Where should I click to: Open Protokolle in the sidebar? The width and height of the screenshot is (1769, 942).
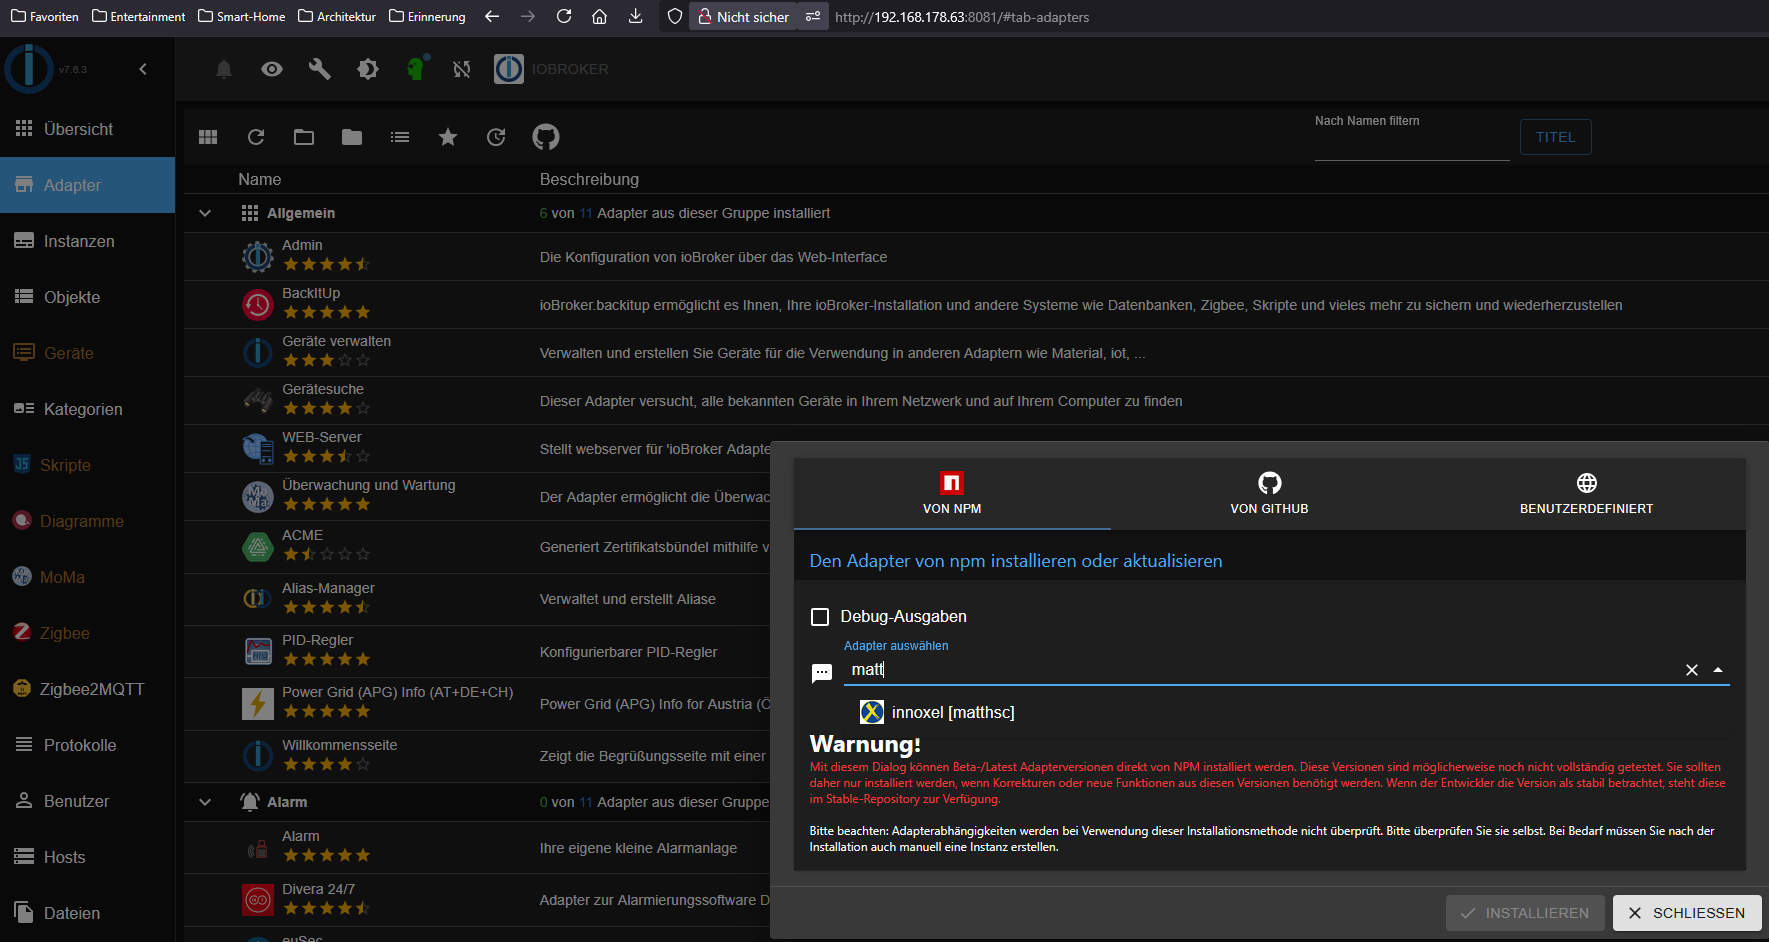click(87, 745)
